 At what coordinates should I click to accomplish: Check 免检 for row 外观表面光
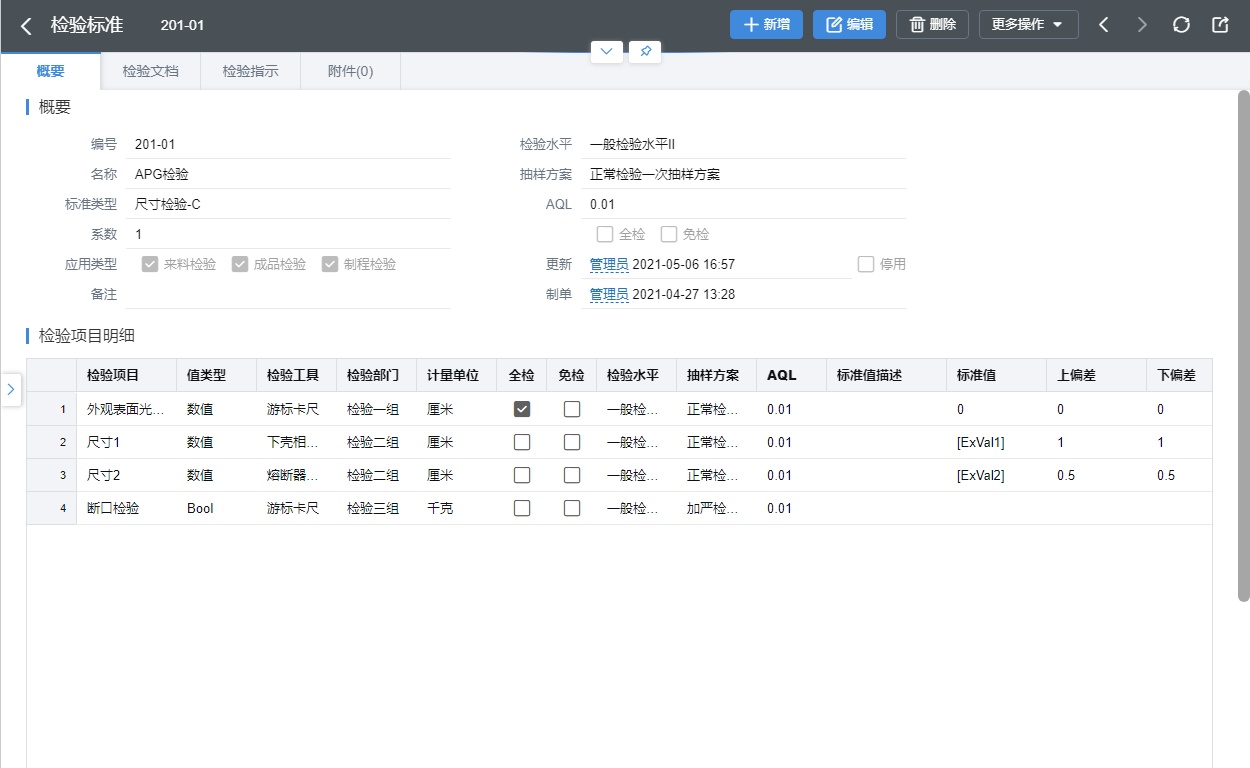[x=572, y=409]
